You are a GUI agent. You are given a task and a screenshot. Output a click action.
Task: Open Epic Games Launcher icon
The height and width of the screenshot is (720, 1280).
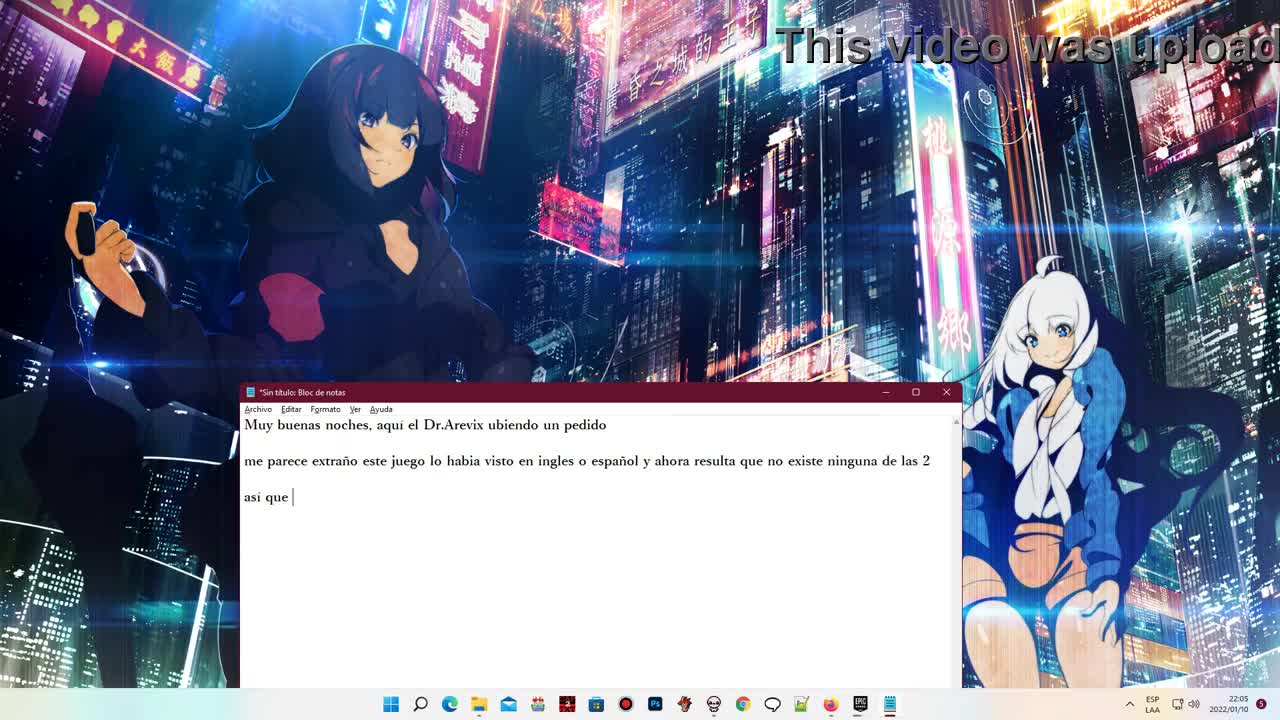coord(860,704)
